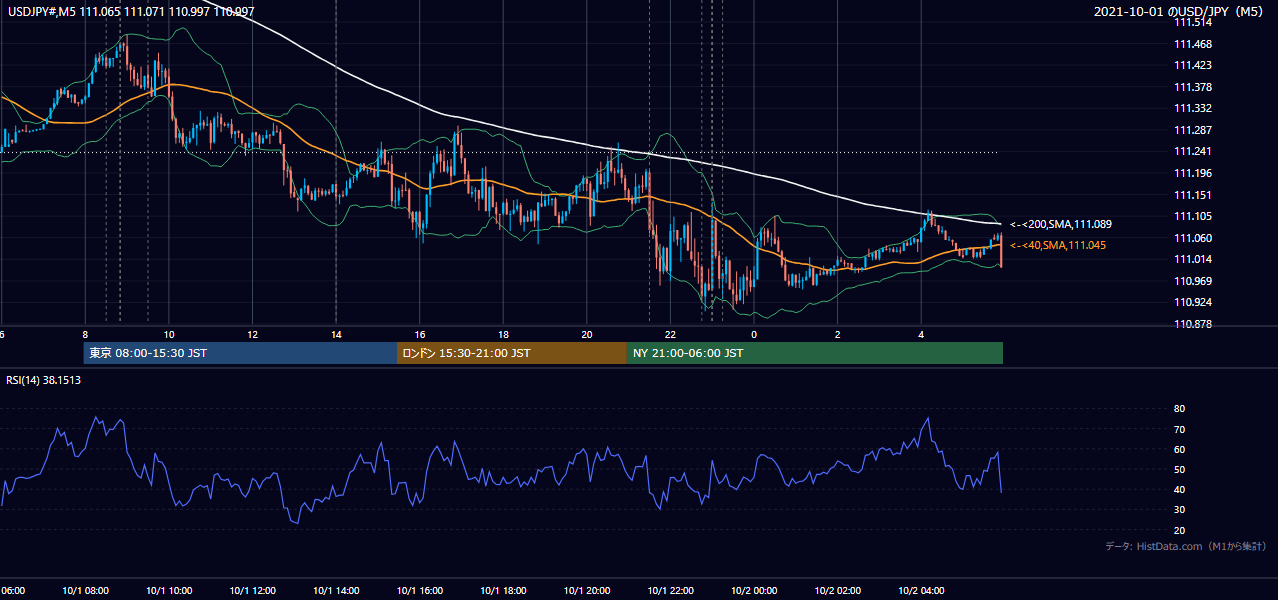The image size is (1278, 600).
Task: Click the 10/1 14:00 time axis label
Action: pos(336,591)
